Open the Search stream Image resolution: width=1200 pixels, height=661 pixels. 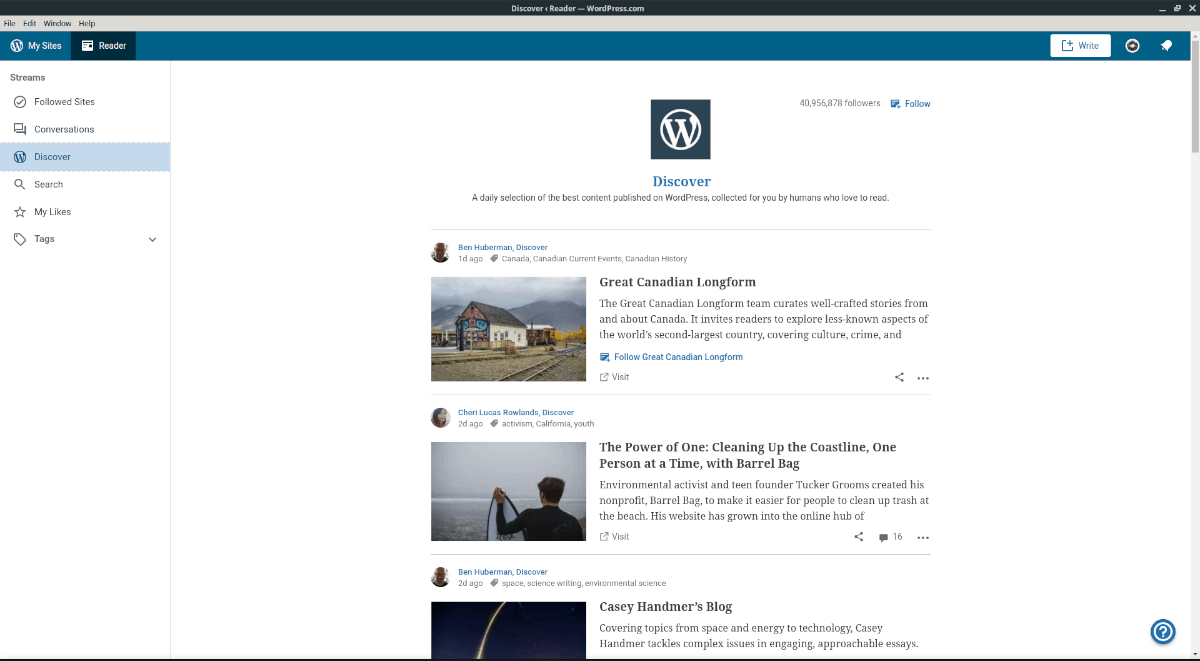pos(47,184)
